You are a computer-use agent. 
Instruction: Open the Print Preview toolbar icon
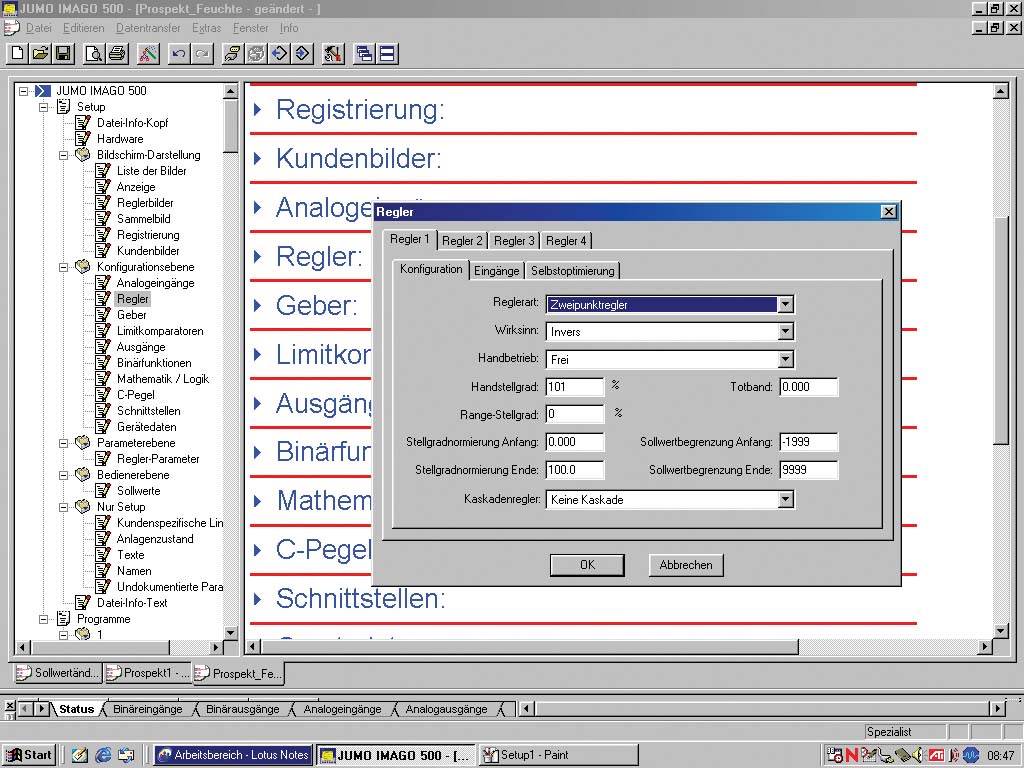pyautogui.click(x=95, y=54)
